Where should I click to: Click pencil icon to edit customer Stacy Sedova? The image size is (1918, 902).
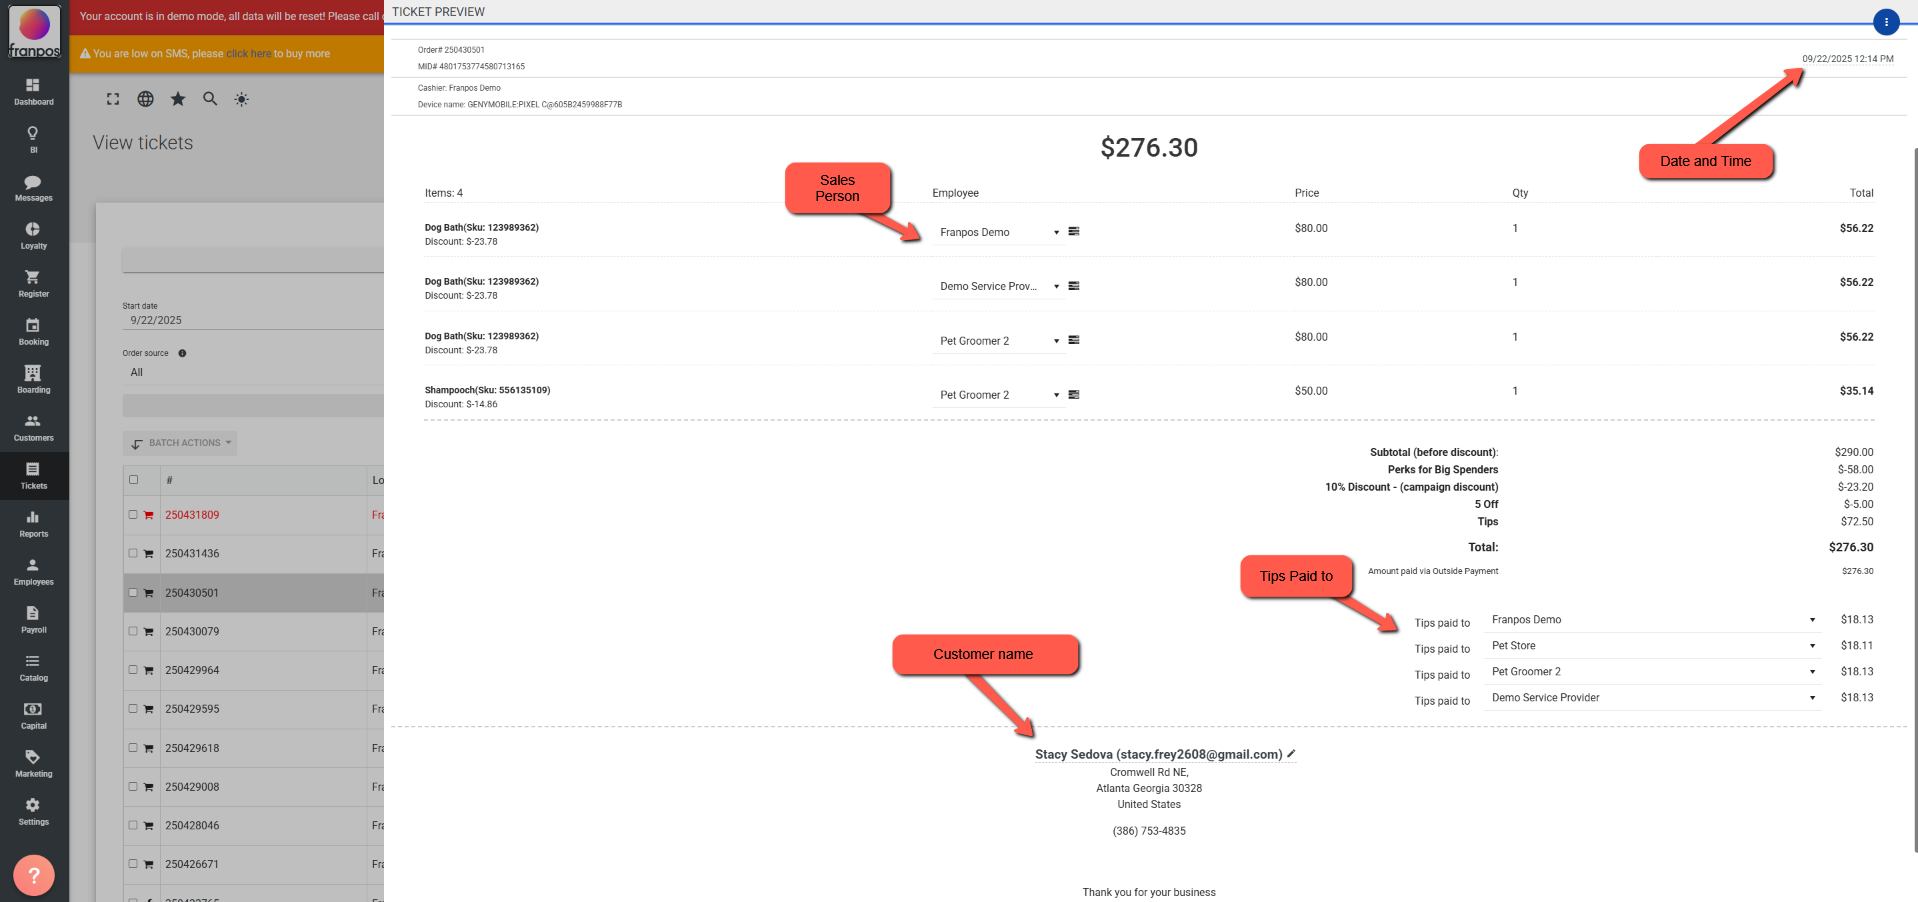coord(1291,754)
